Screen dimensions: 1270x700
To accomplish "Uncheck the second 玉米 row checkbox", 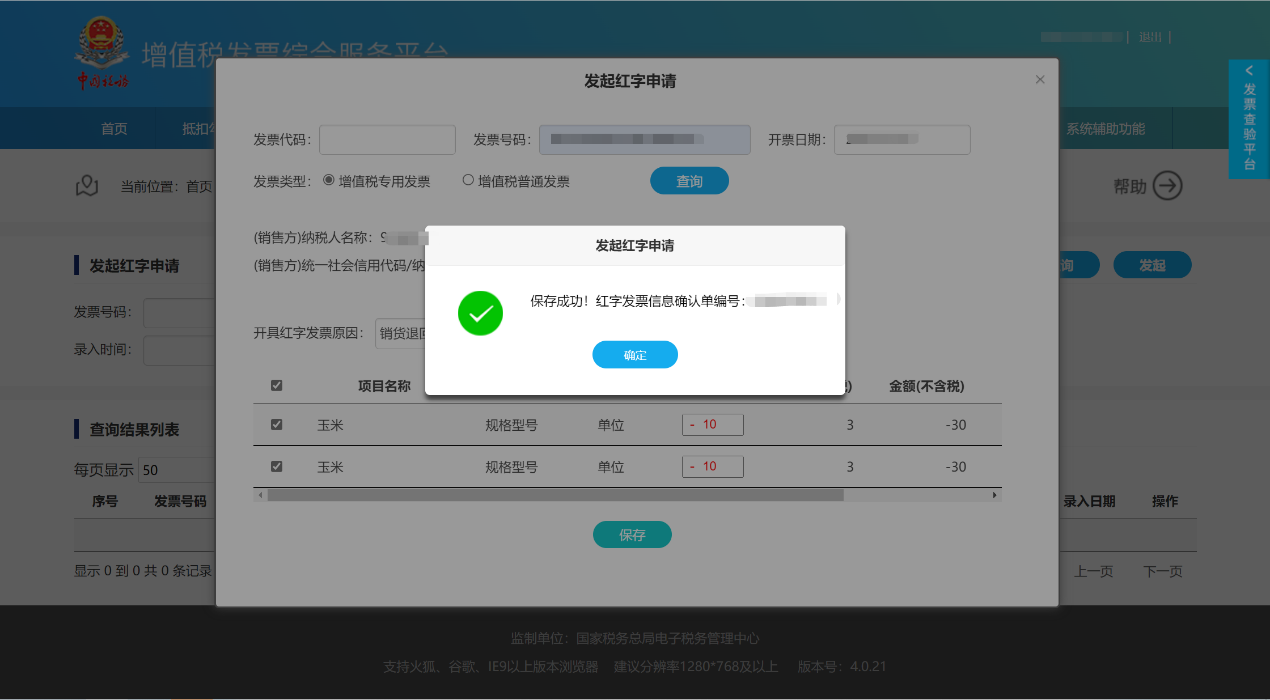I will pos(277,466).
